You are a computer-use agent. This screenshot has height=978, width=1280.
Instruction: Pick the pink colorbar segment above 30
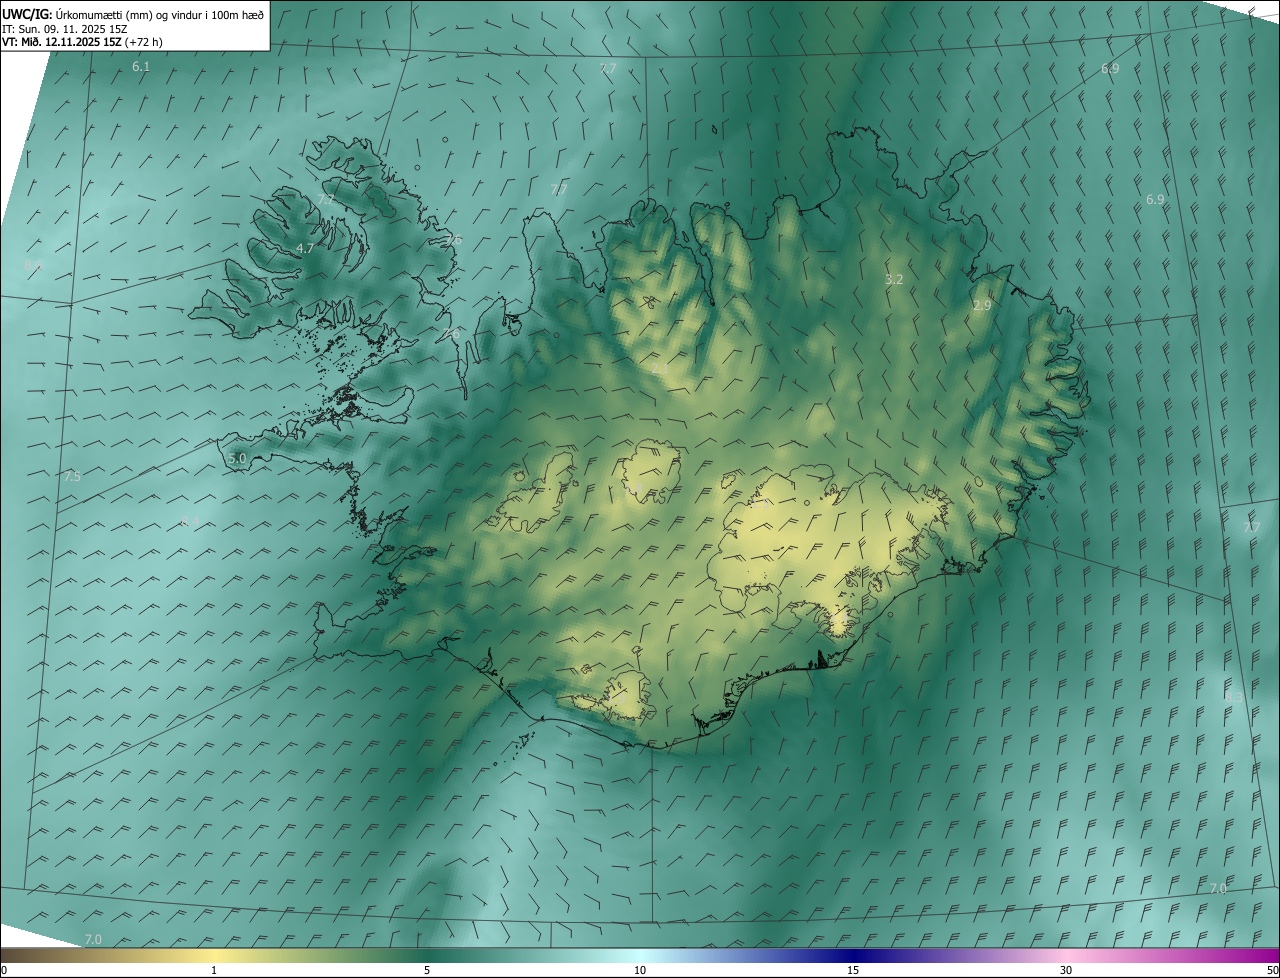(1066, 956)
